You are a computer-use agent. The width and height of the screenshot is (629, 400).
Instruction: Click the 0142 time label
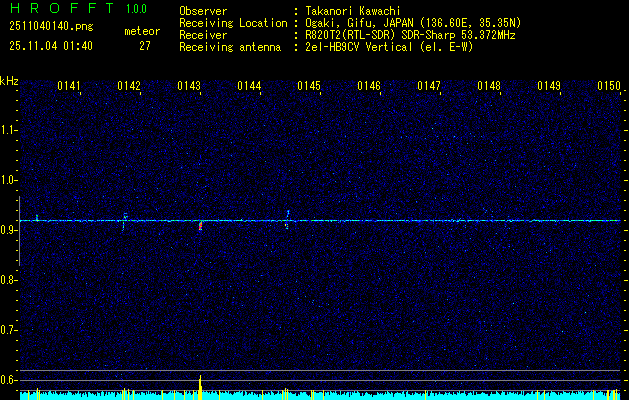129,86
